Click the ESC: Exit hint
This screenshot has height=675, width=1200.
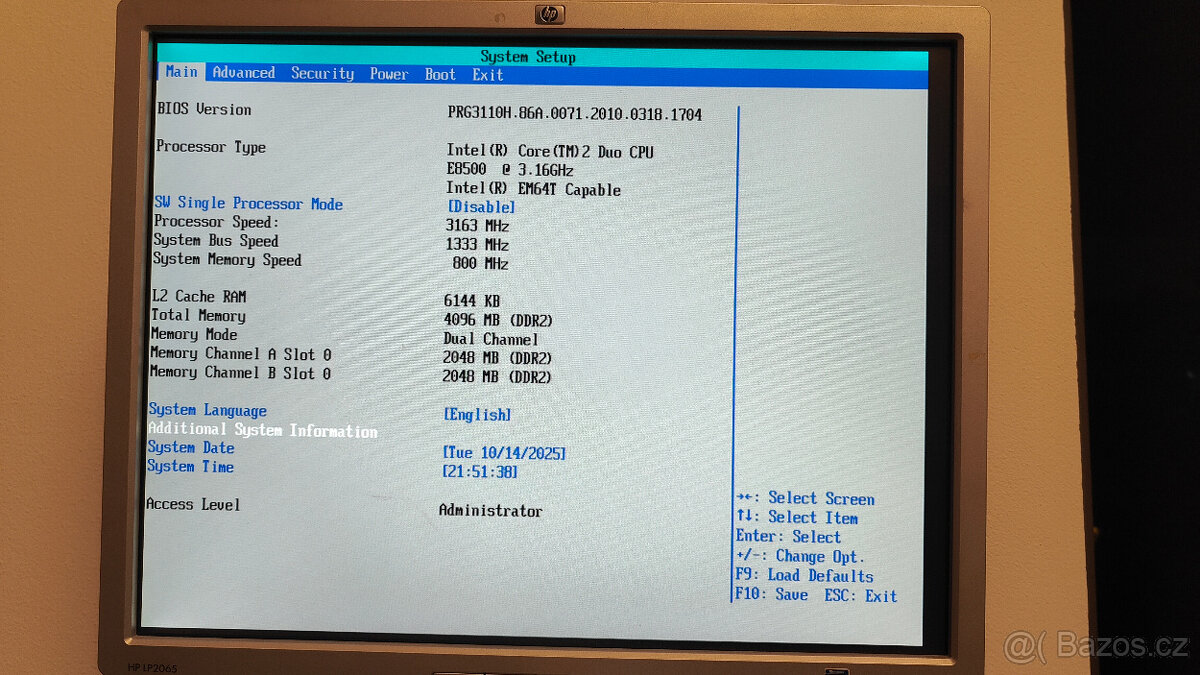pos(862,595)
